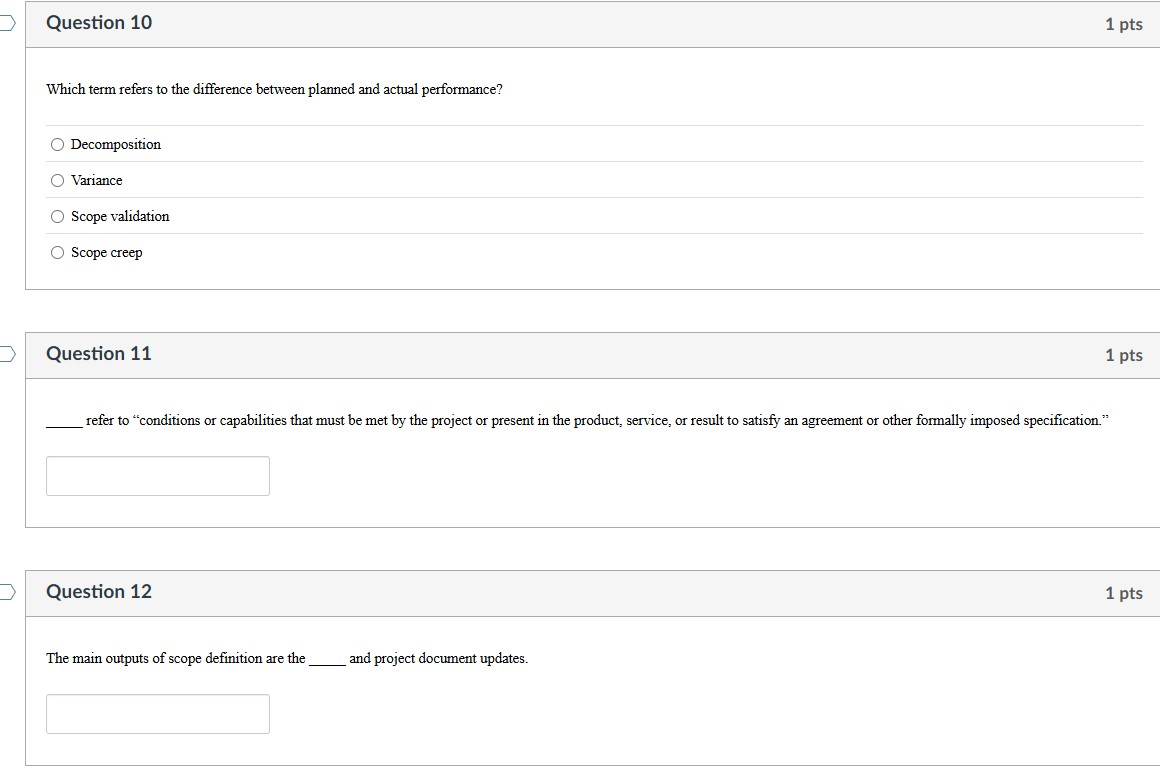Select the Decomposition radio option

point(58,145)
